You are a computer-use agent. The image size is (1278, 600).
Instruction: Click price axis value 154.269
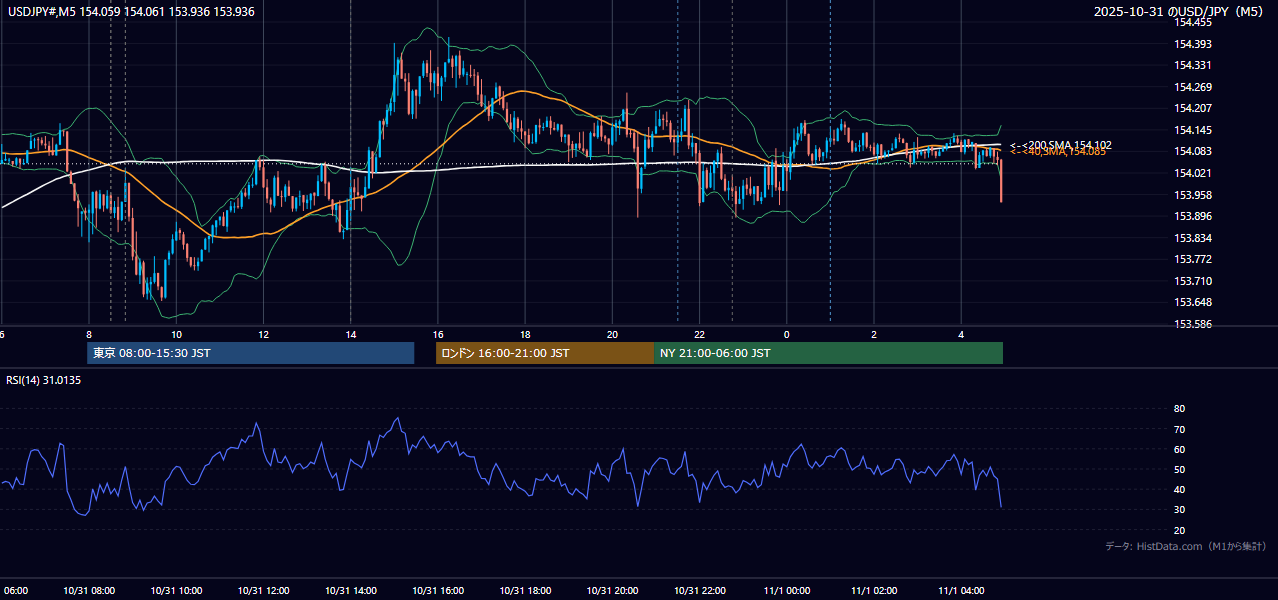pos(1193,87)
